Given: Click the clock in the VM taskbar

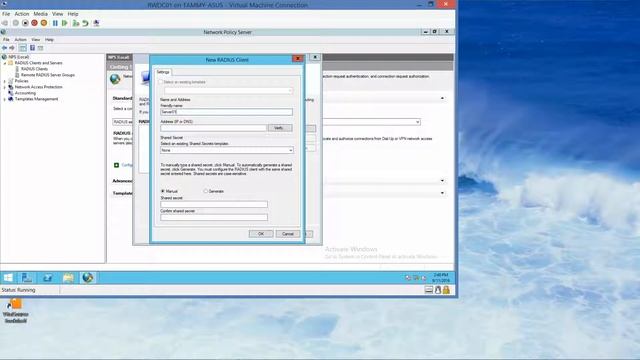Looking at the screenshot, I should pyautogui.click(x=440, y=278).
